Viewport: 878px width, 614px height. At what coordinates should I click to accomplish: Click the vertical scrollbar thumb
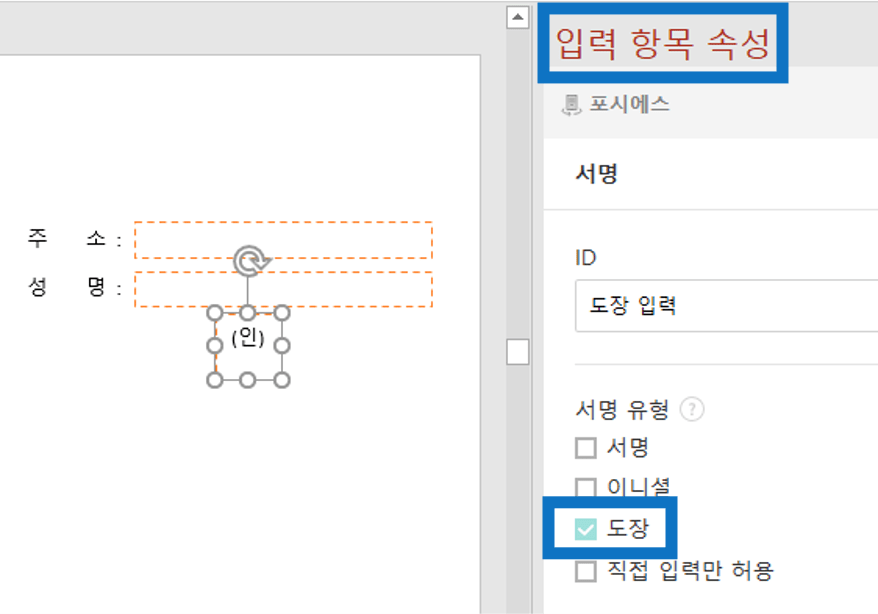tap(518, 352)
